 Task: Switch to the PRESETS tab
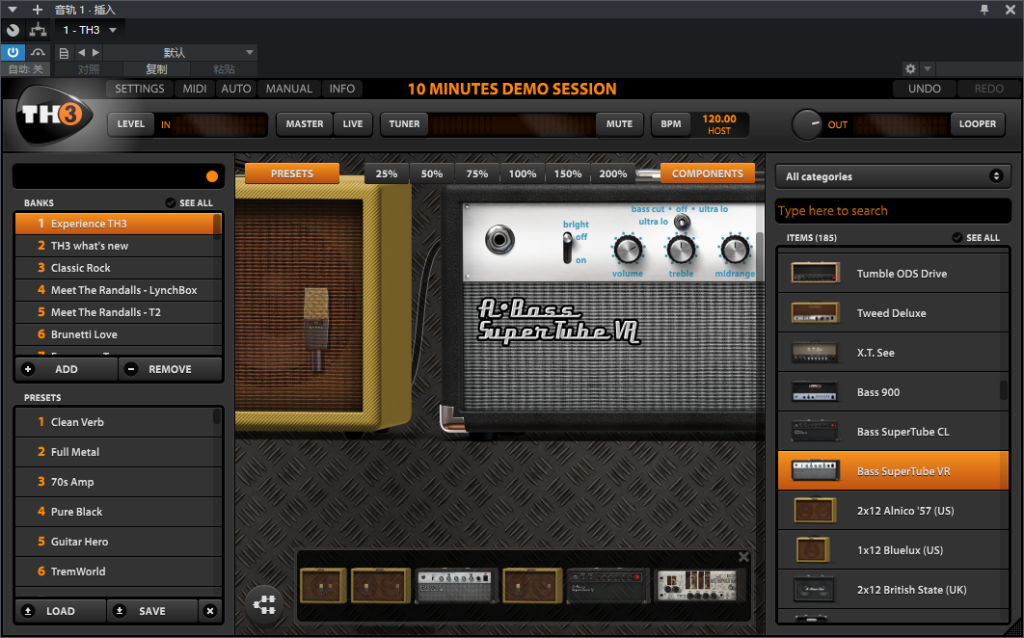click(292, 174)
